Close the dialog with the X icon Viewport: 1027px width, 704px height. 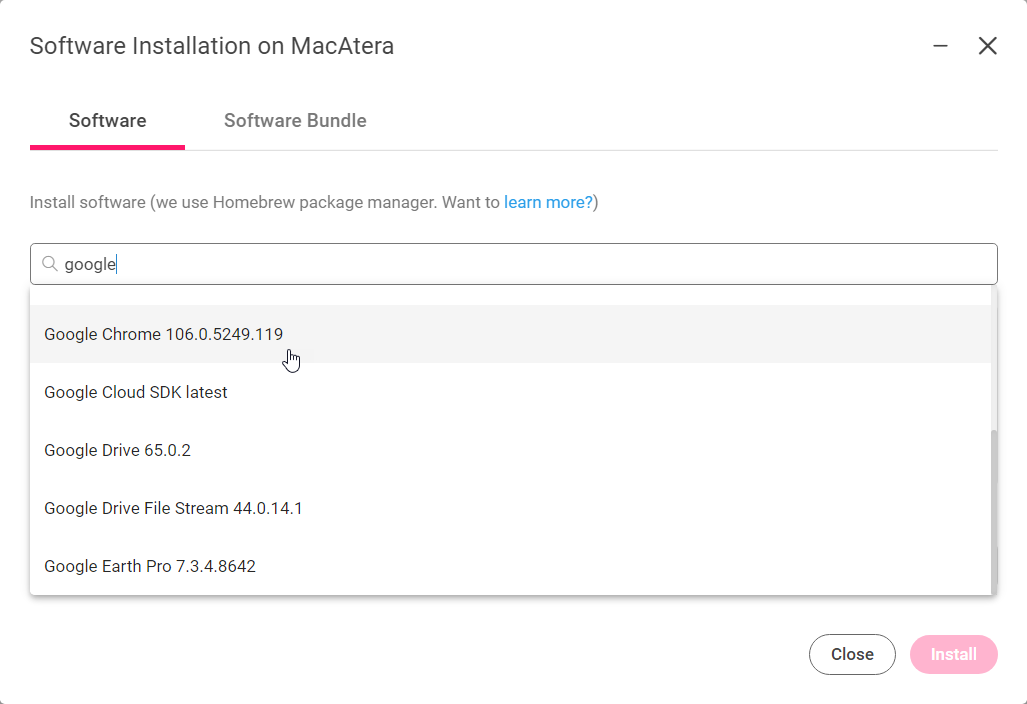[988, 46]
